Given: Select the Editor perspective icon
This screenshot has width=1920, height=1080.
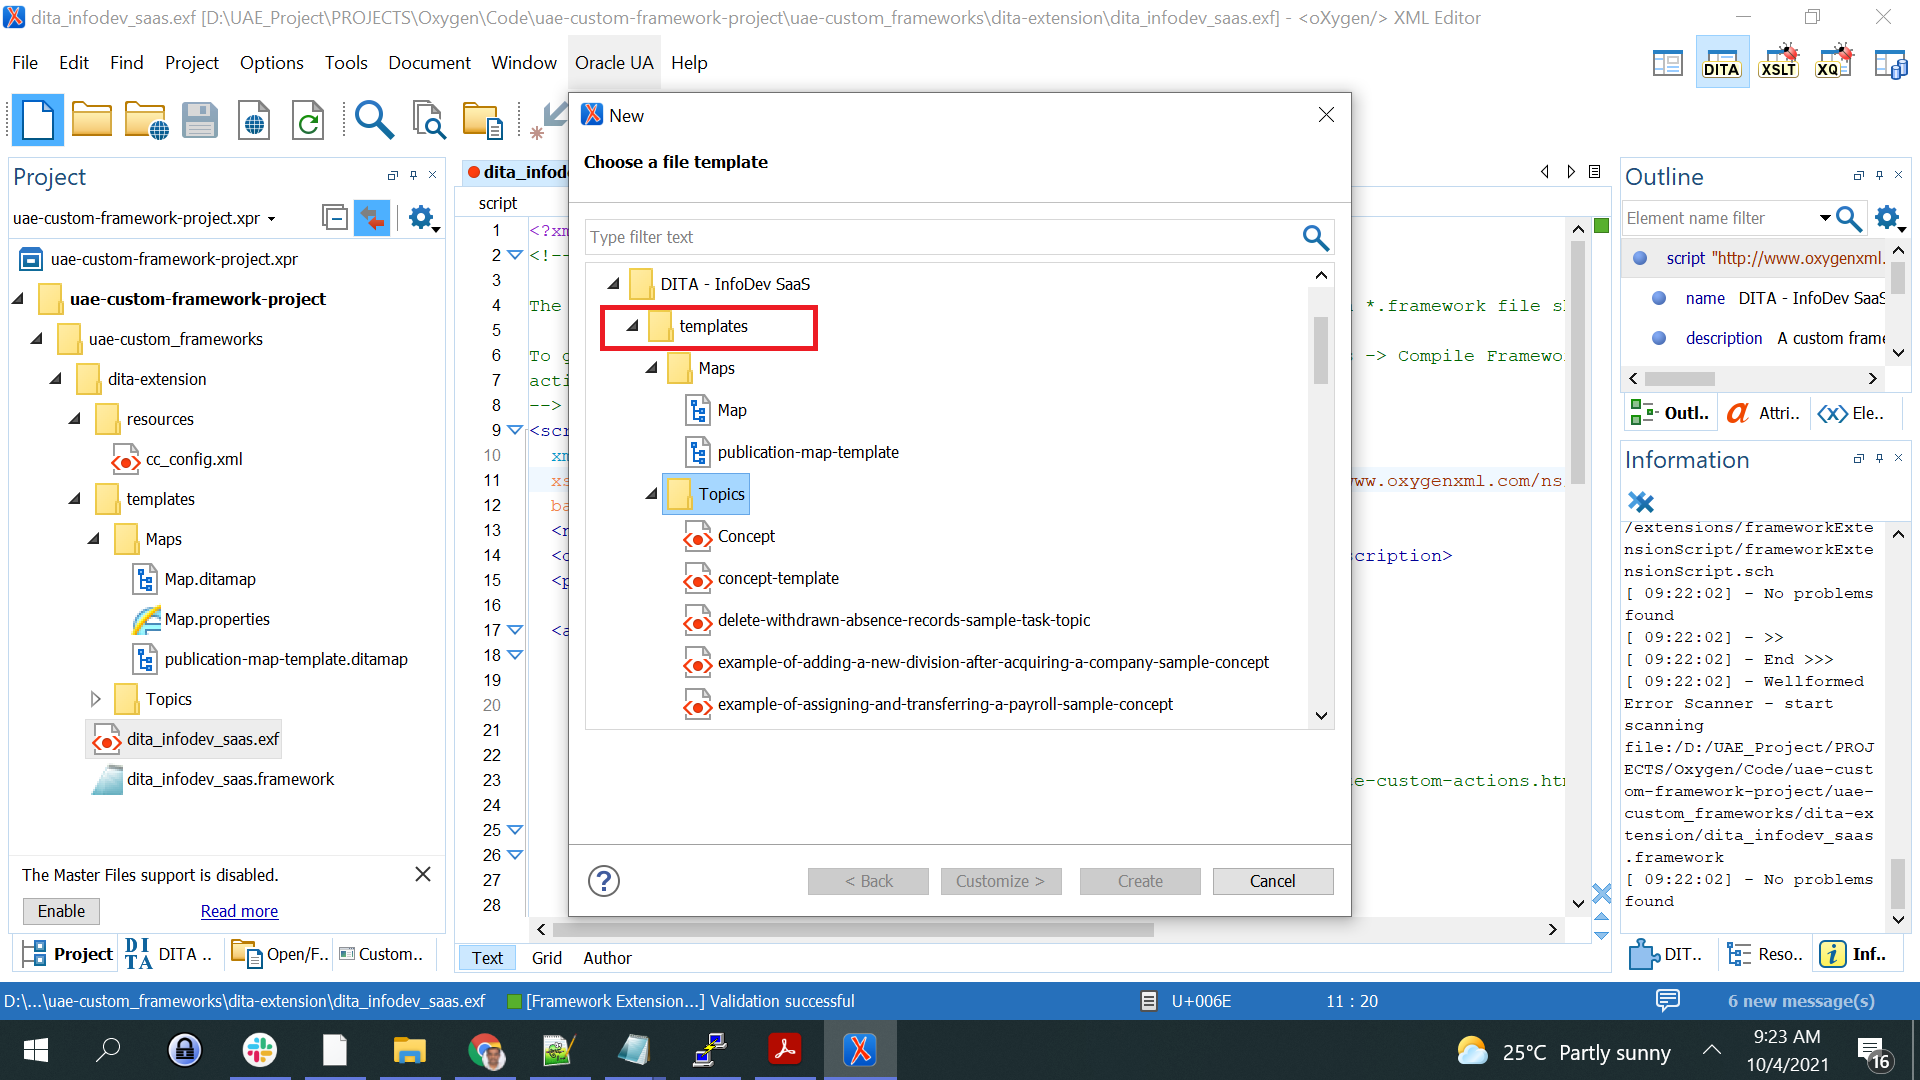Looking at the screenshot, I should pos(1667,63).
